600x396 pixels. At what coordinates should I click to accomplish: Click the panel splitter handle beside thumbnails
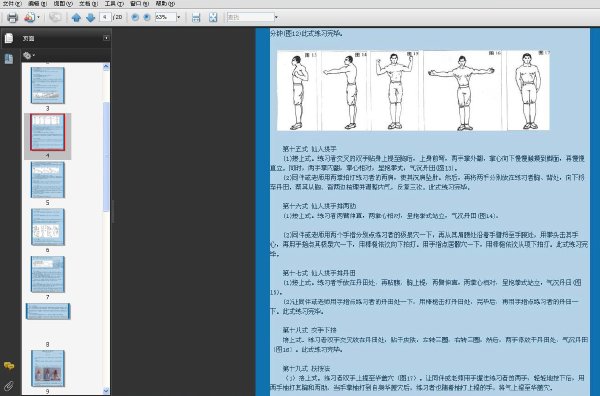tap(112, 211)
